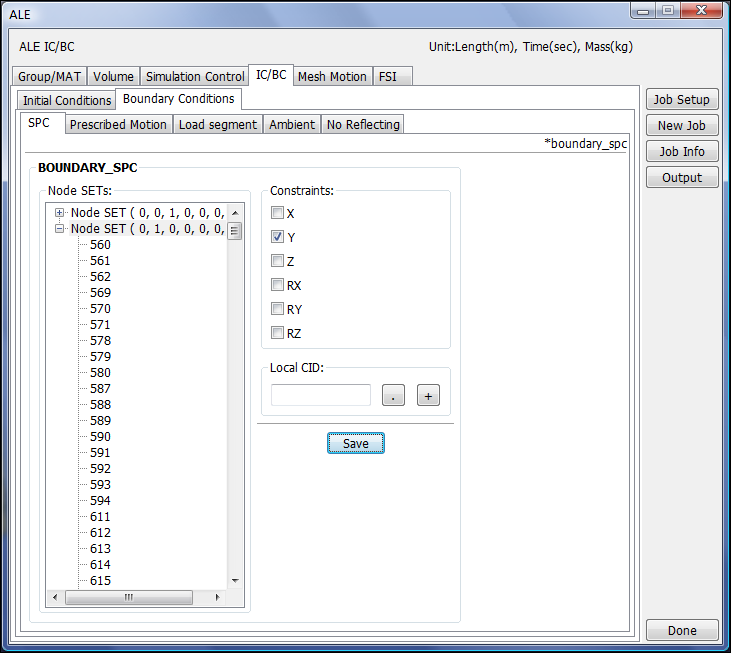Click the dot button beside Local CID

coord(394,396)
